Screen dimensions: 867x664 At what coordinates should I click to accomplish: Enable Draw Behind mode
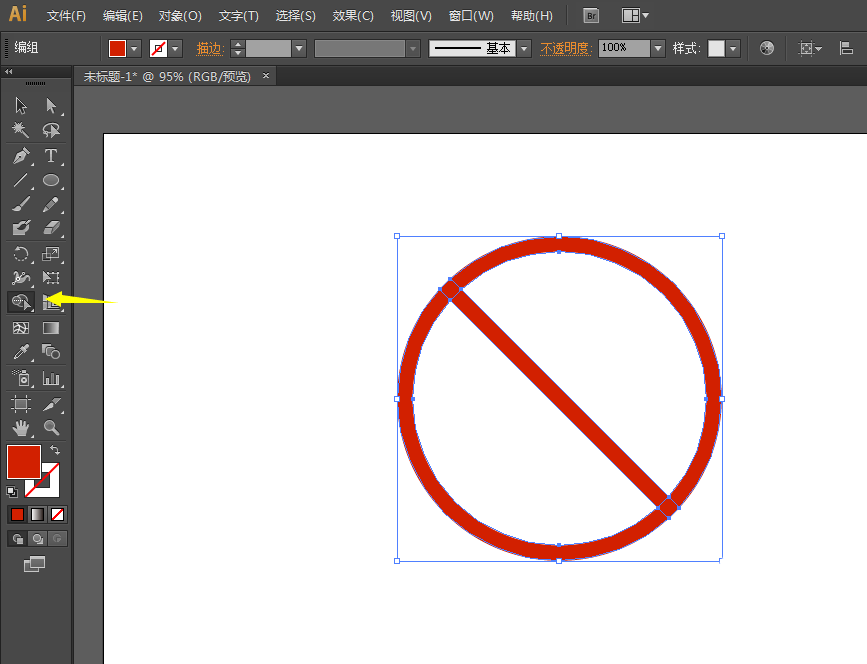point(38,539)
